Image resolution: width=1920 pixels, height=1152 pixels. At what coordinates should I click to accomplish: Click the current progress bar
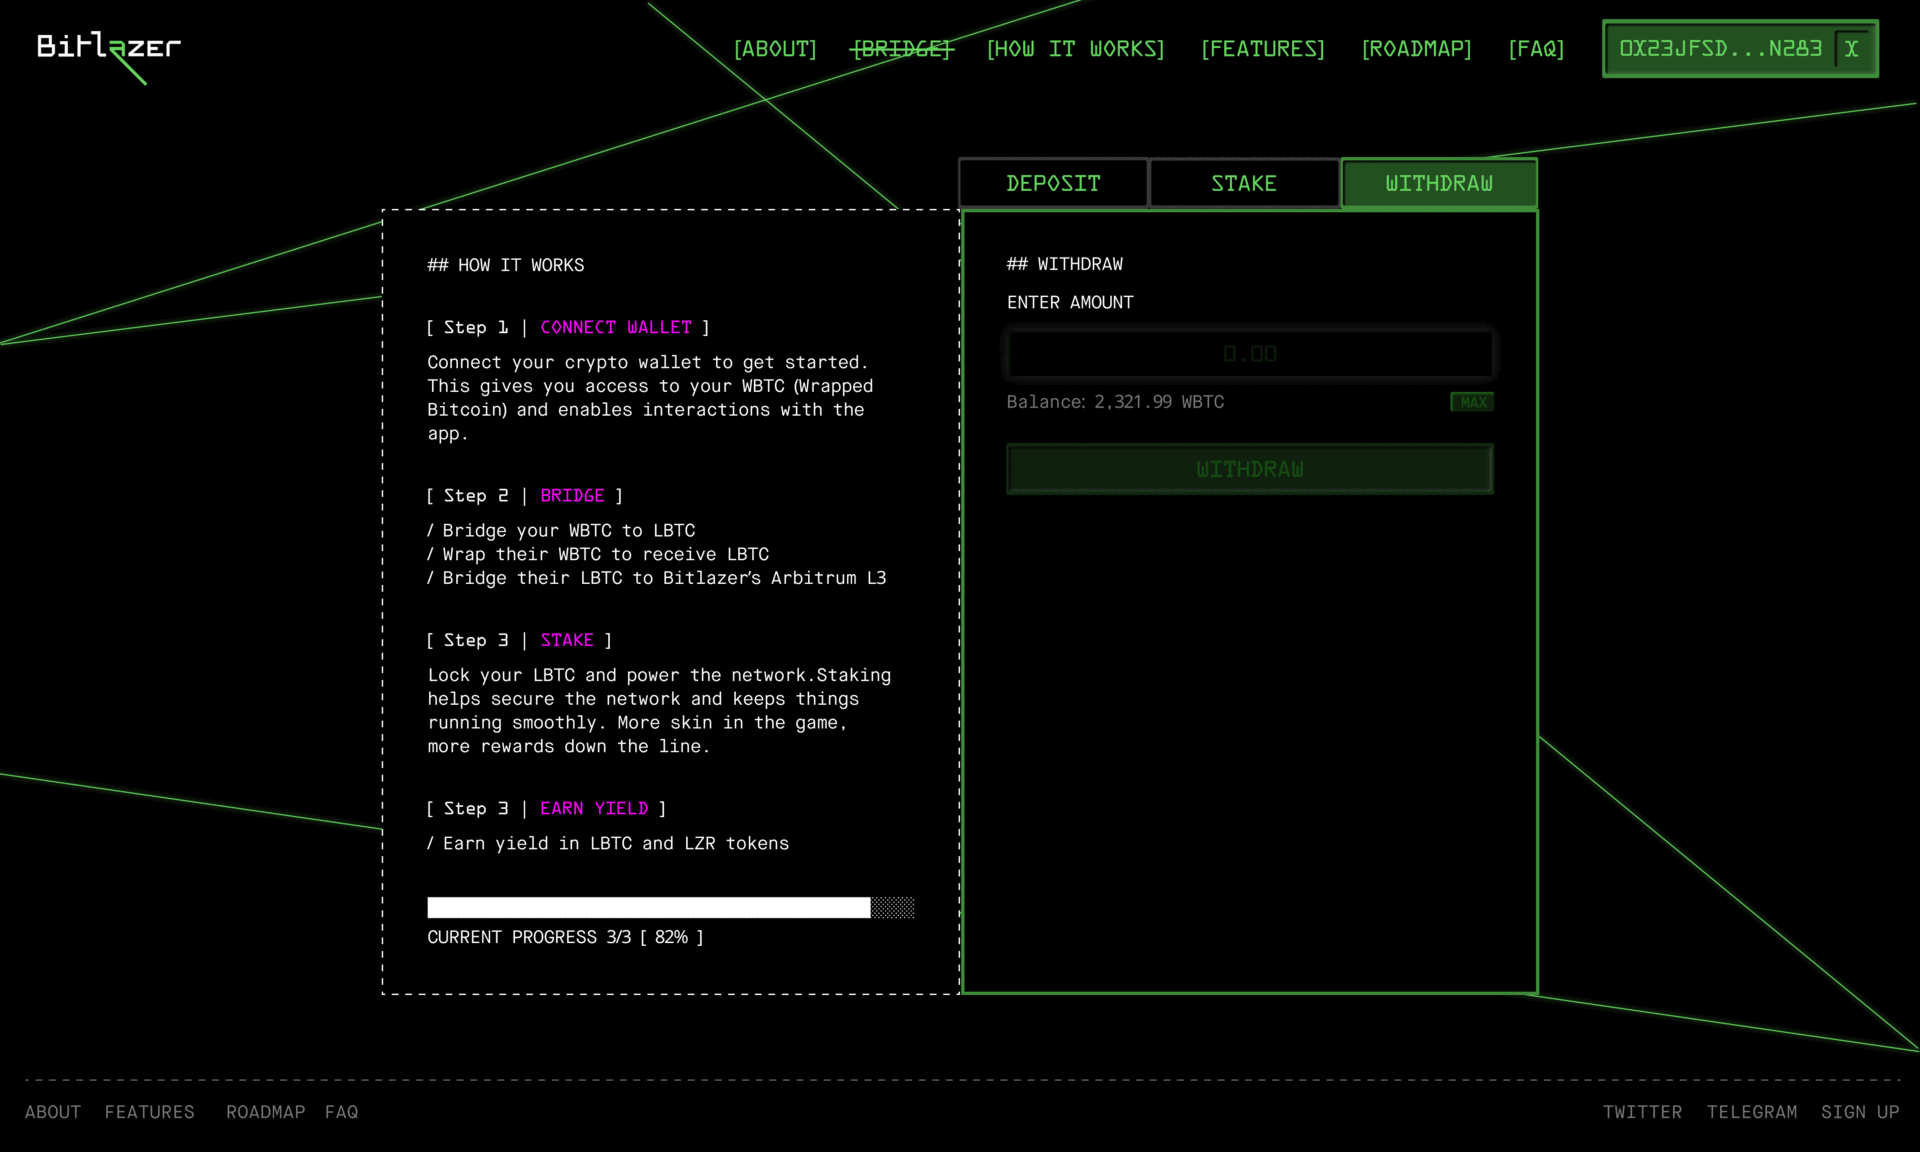[670, 908]
